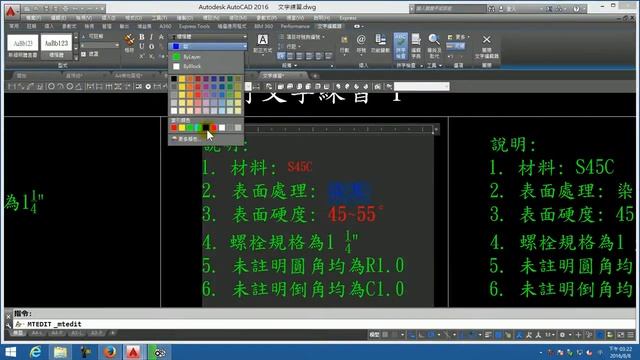Click the Field insert icon
The height and width of the screenshot is (360, 640).
tap(380, 40)
